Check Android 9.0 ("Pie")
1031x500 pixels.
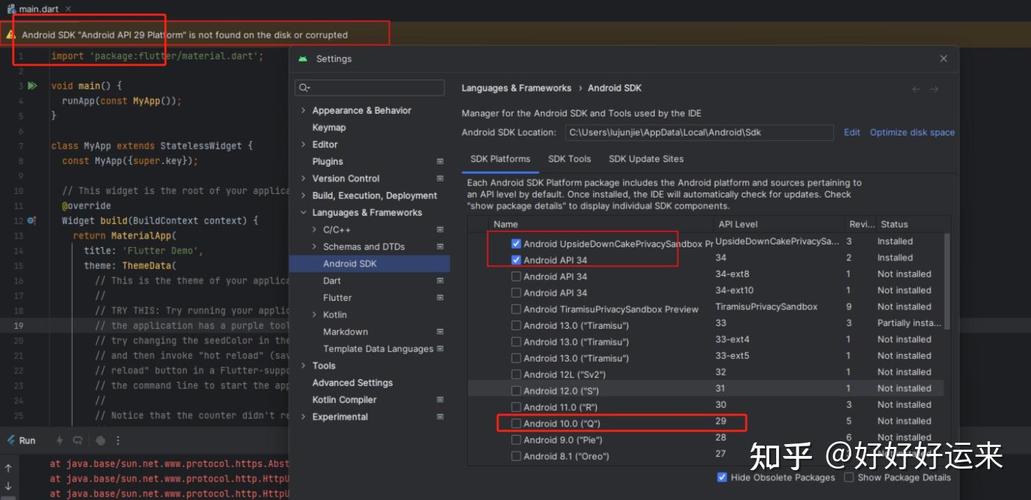tap(516, 439)
